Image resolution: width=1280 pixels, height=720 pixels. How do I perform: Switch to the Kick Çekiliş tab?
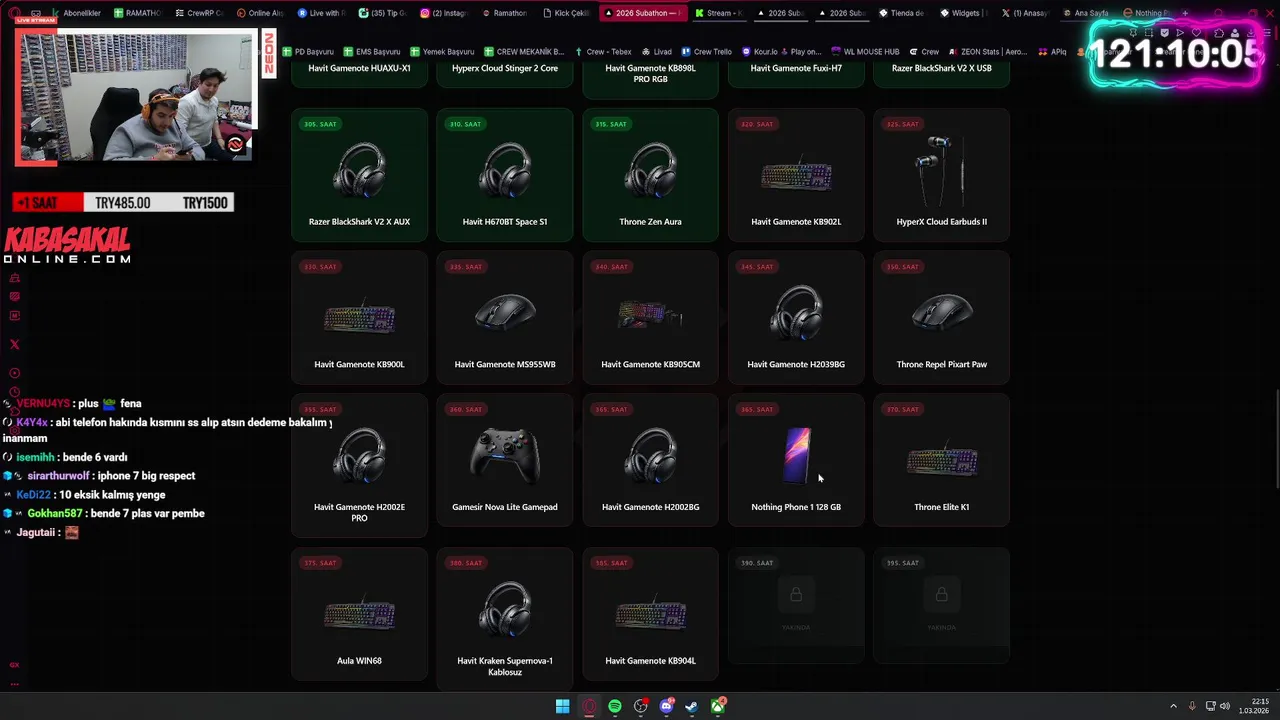tap(567, 13)
